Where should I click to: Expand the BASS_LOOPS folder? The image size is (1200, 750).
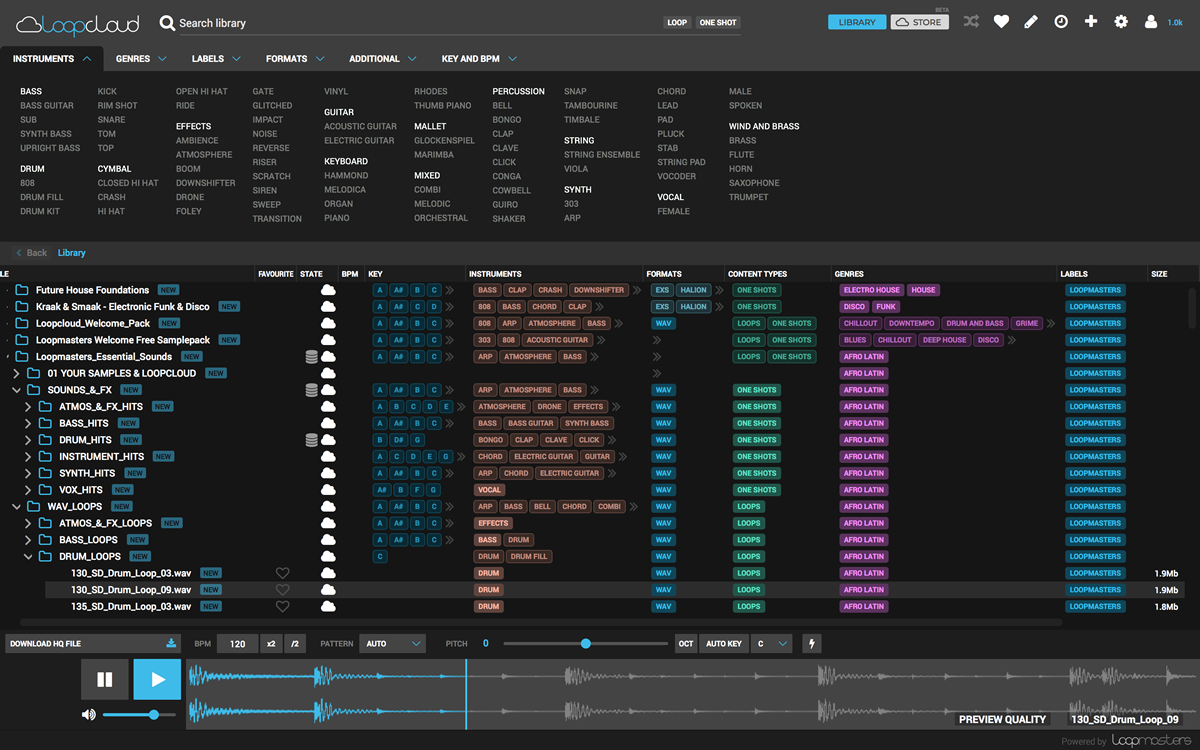point(28,540)
